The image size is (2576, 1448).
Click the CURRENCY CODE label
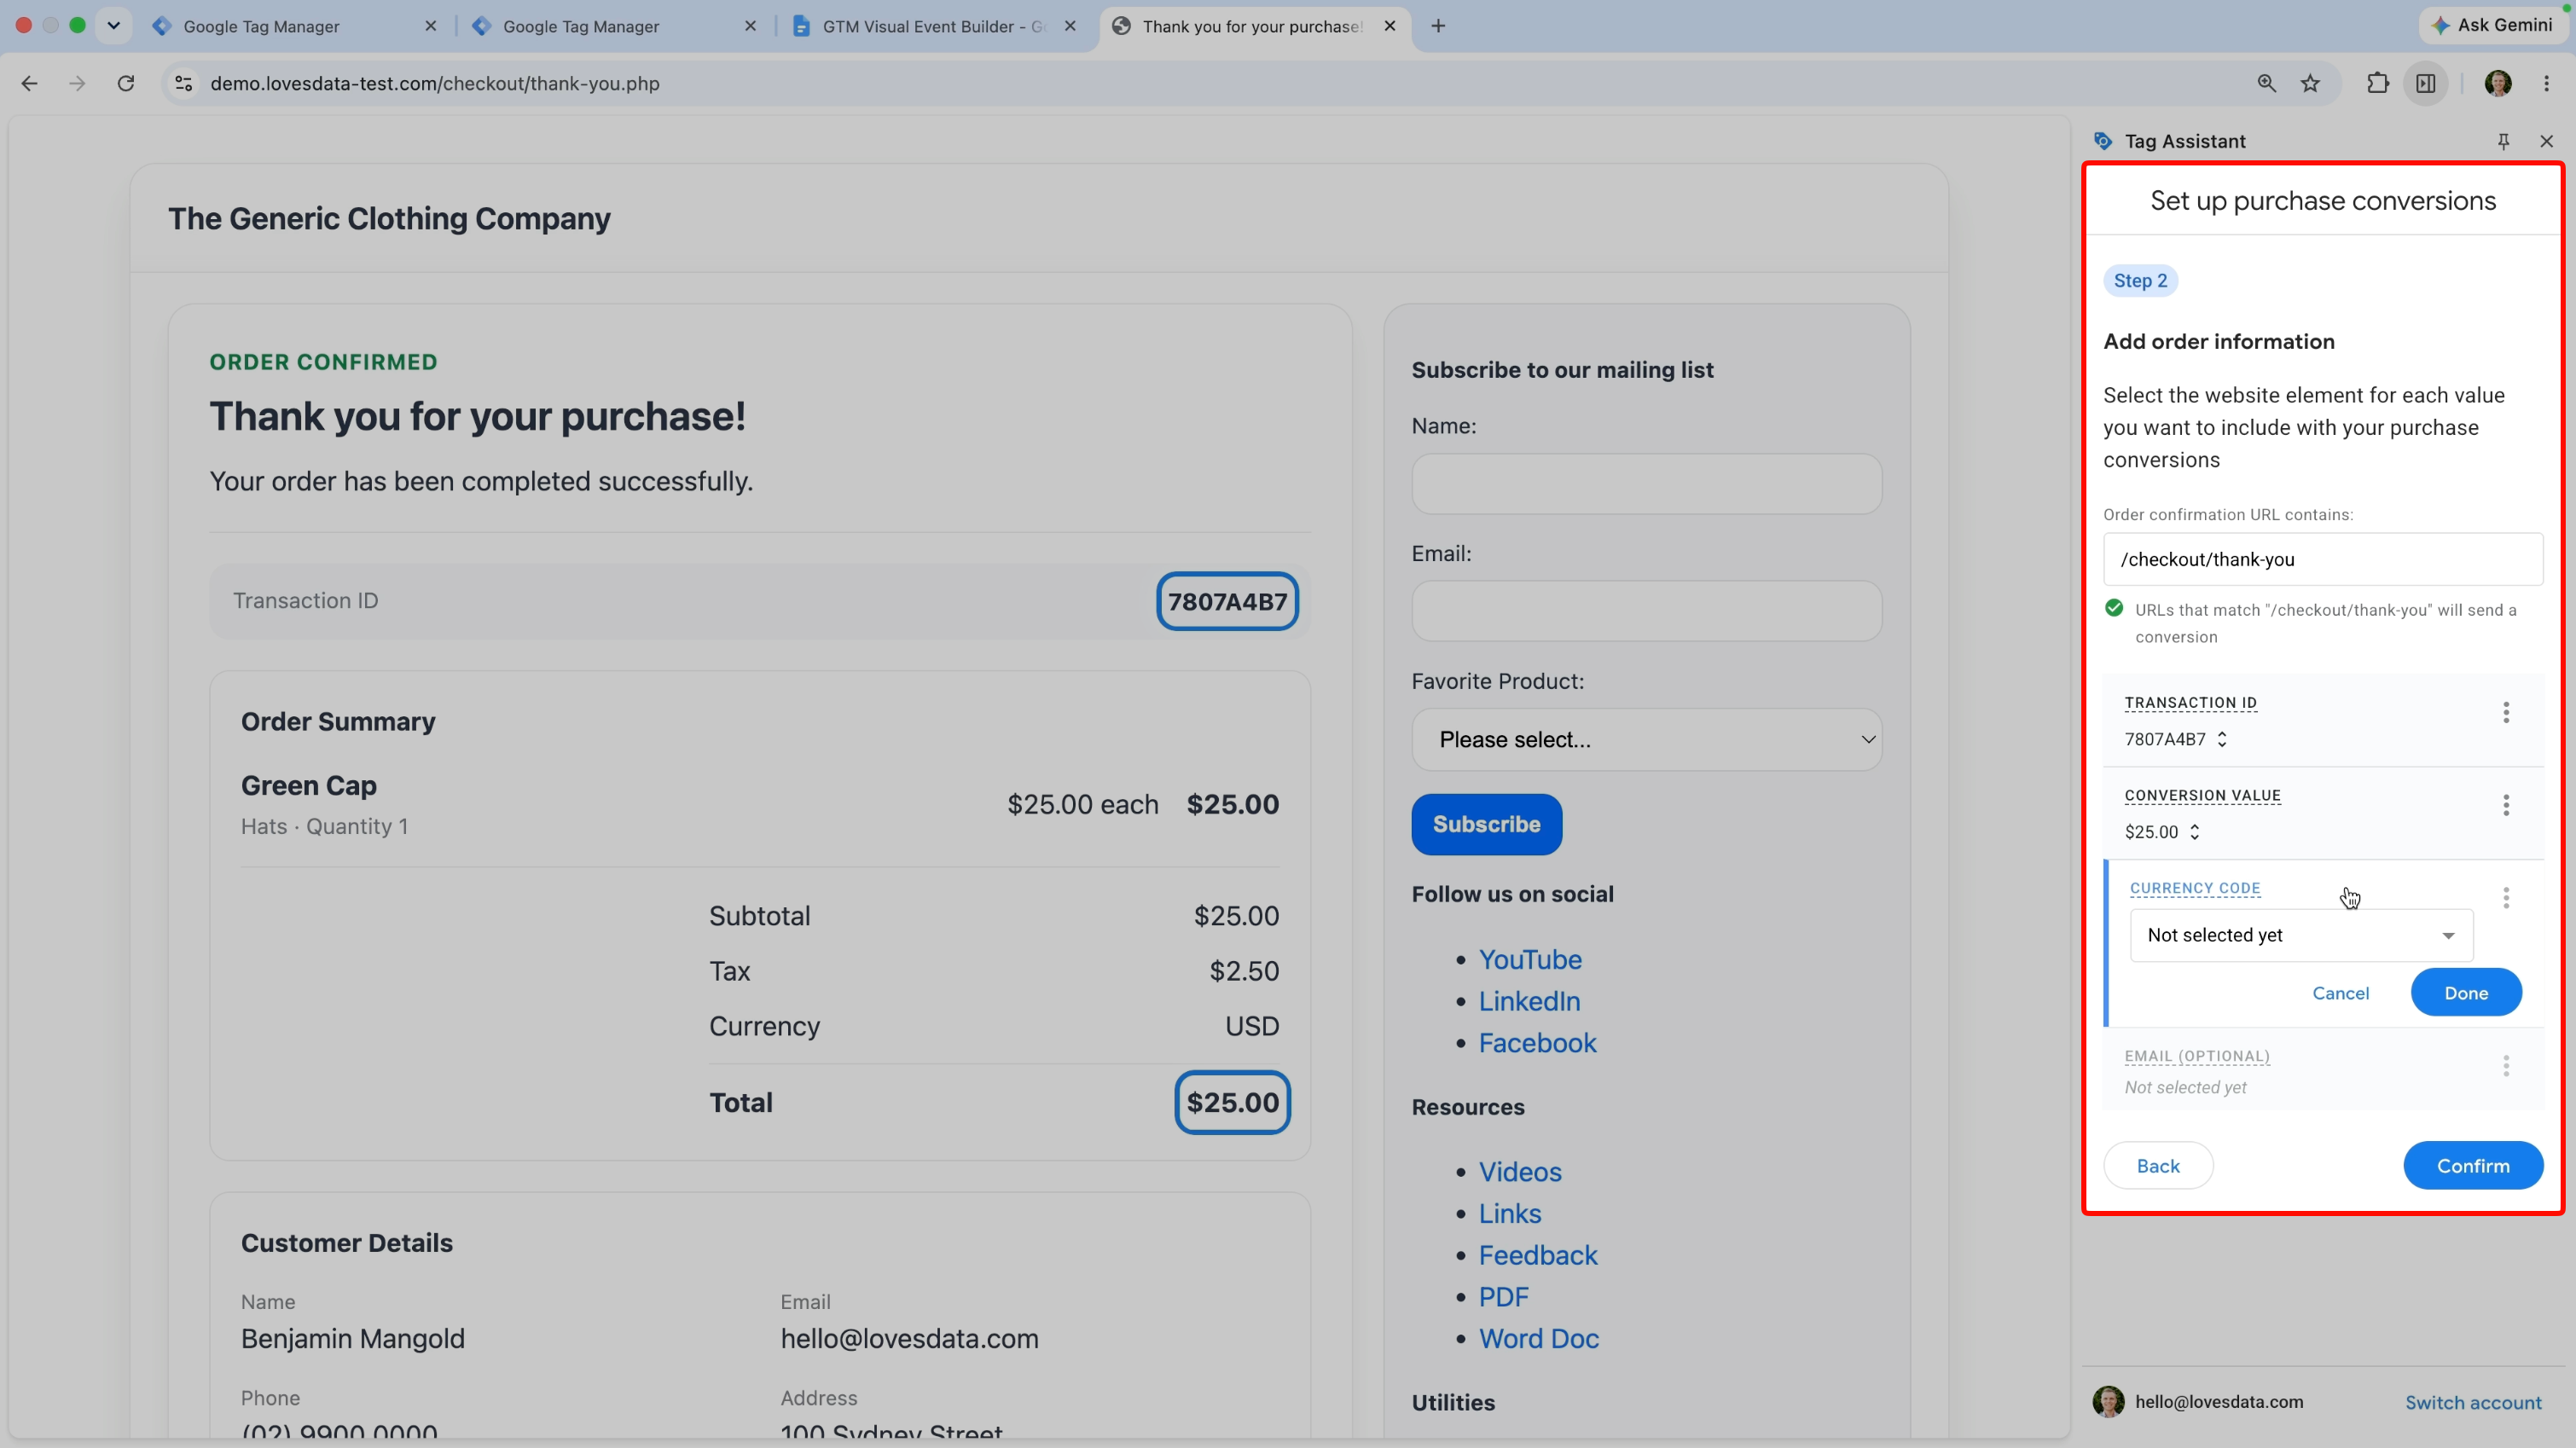[2194, 888]
